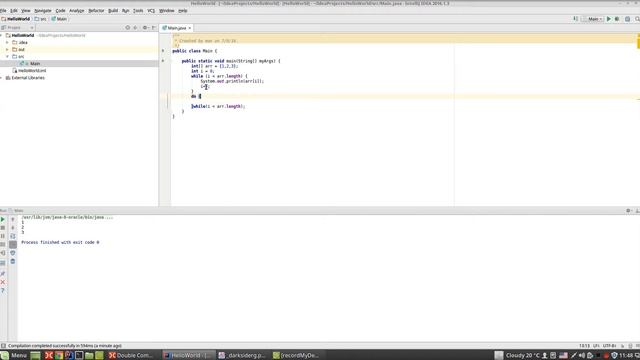
Task: Click the taskbar volume icon
Action: pos(582,356)
